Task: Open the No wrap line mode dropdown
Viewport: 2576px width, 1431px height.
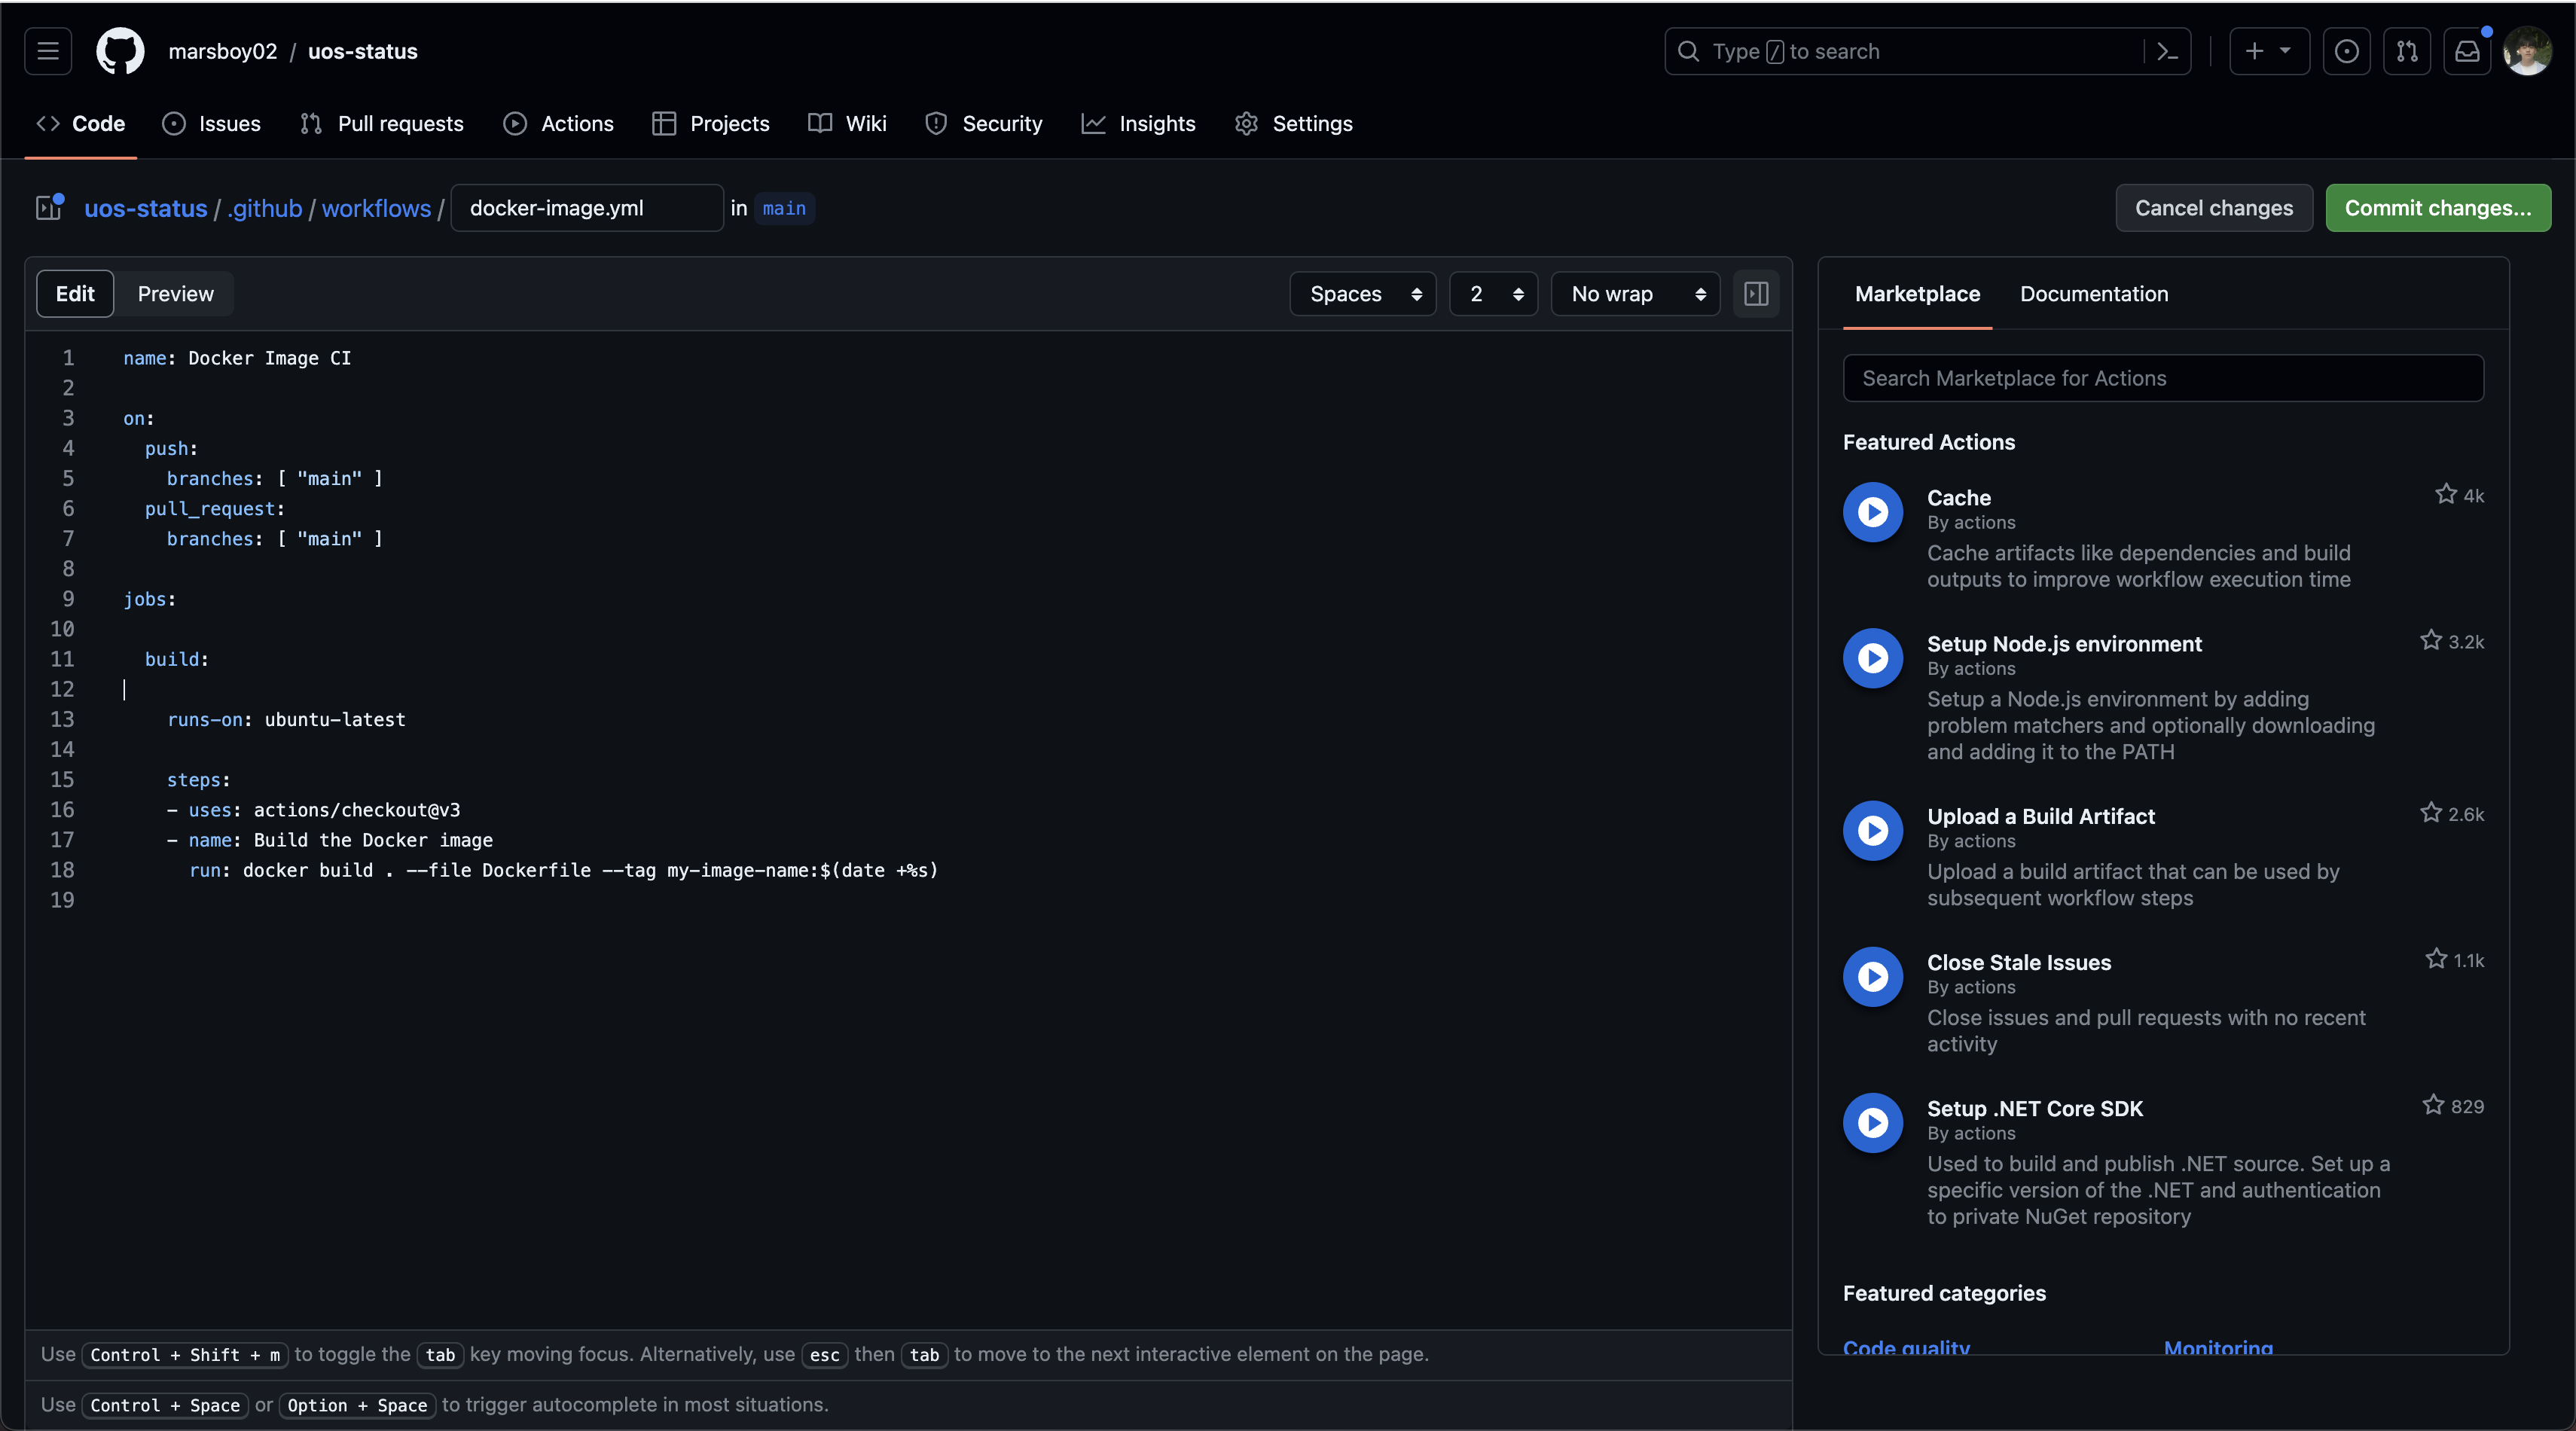Action: click(1635, 294)
